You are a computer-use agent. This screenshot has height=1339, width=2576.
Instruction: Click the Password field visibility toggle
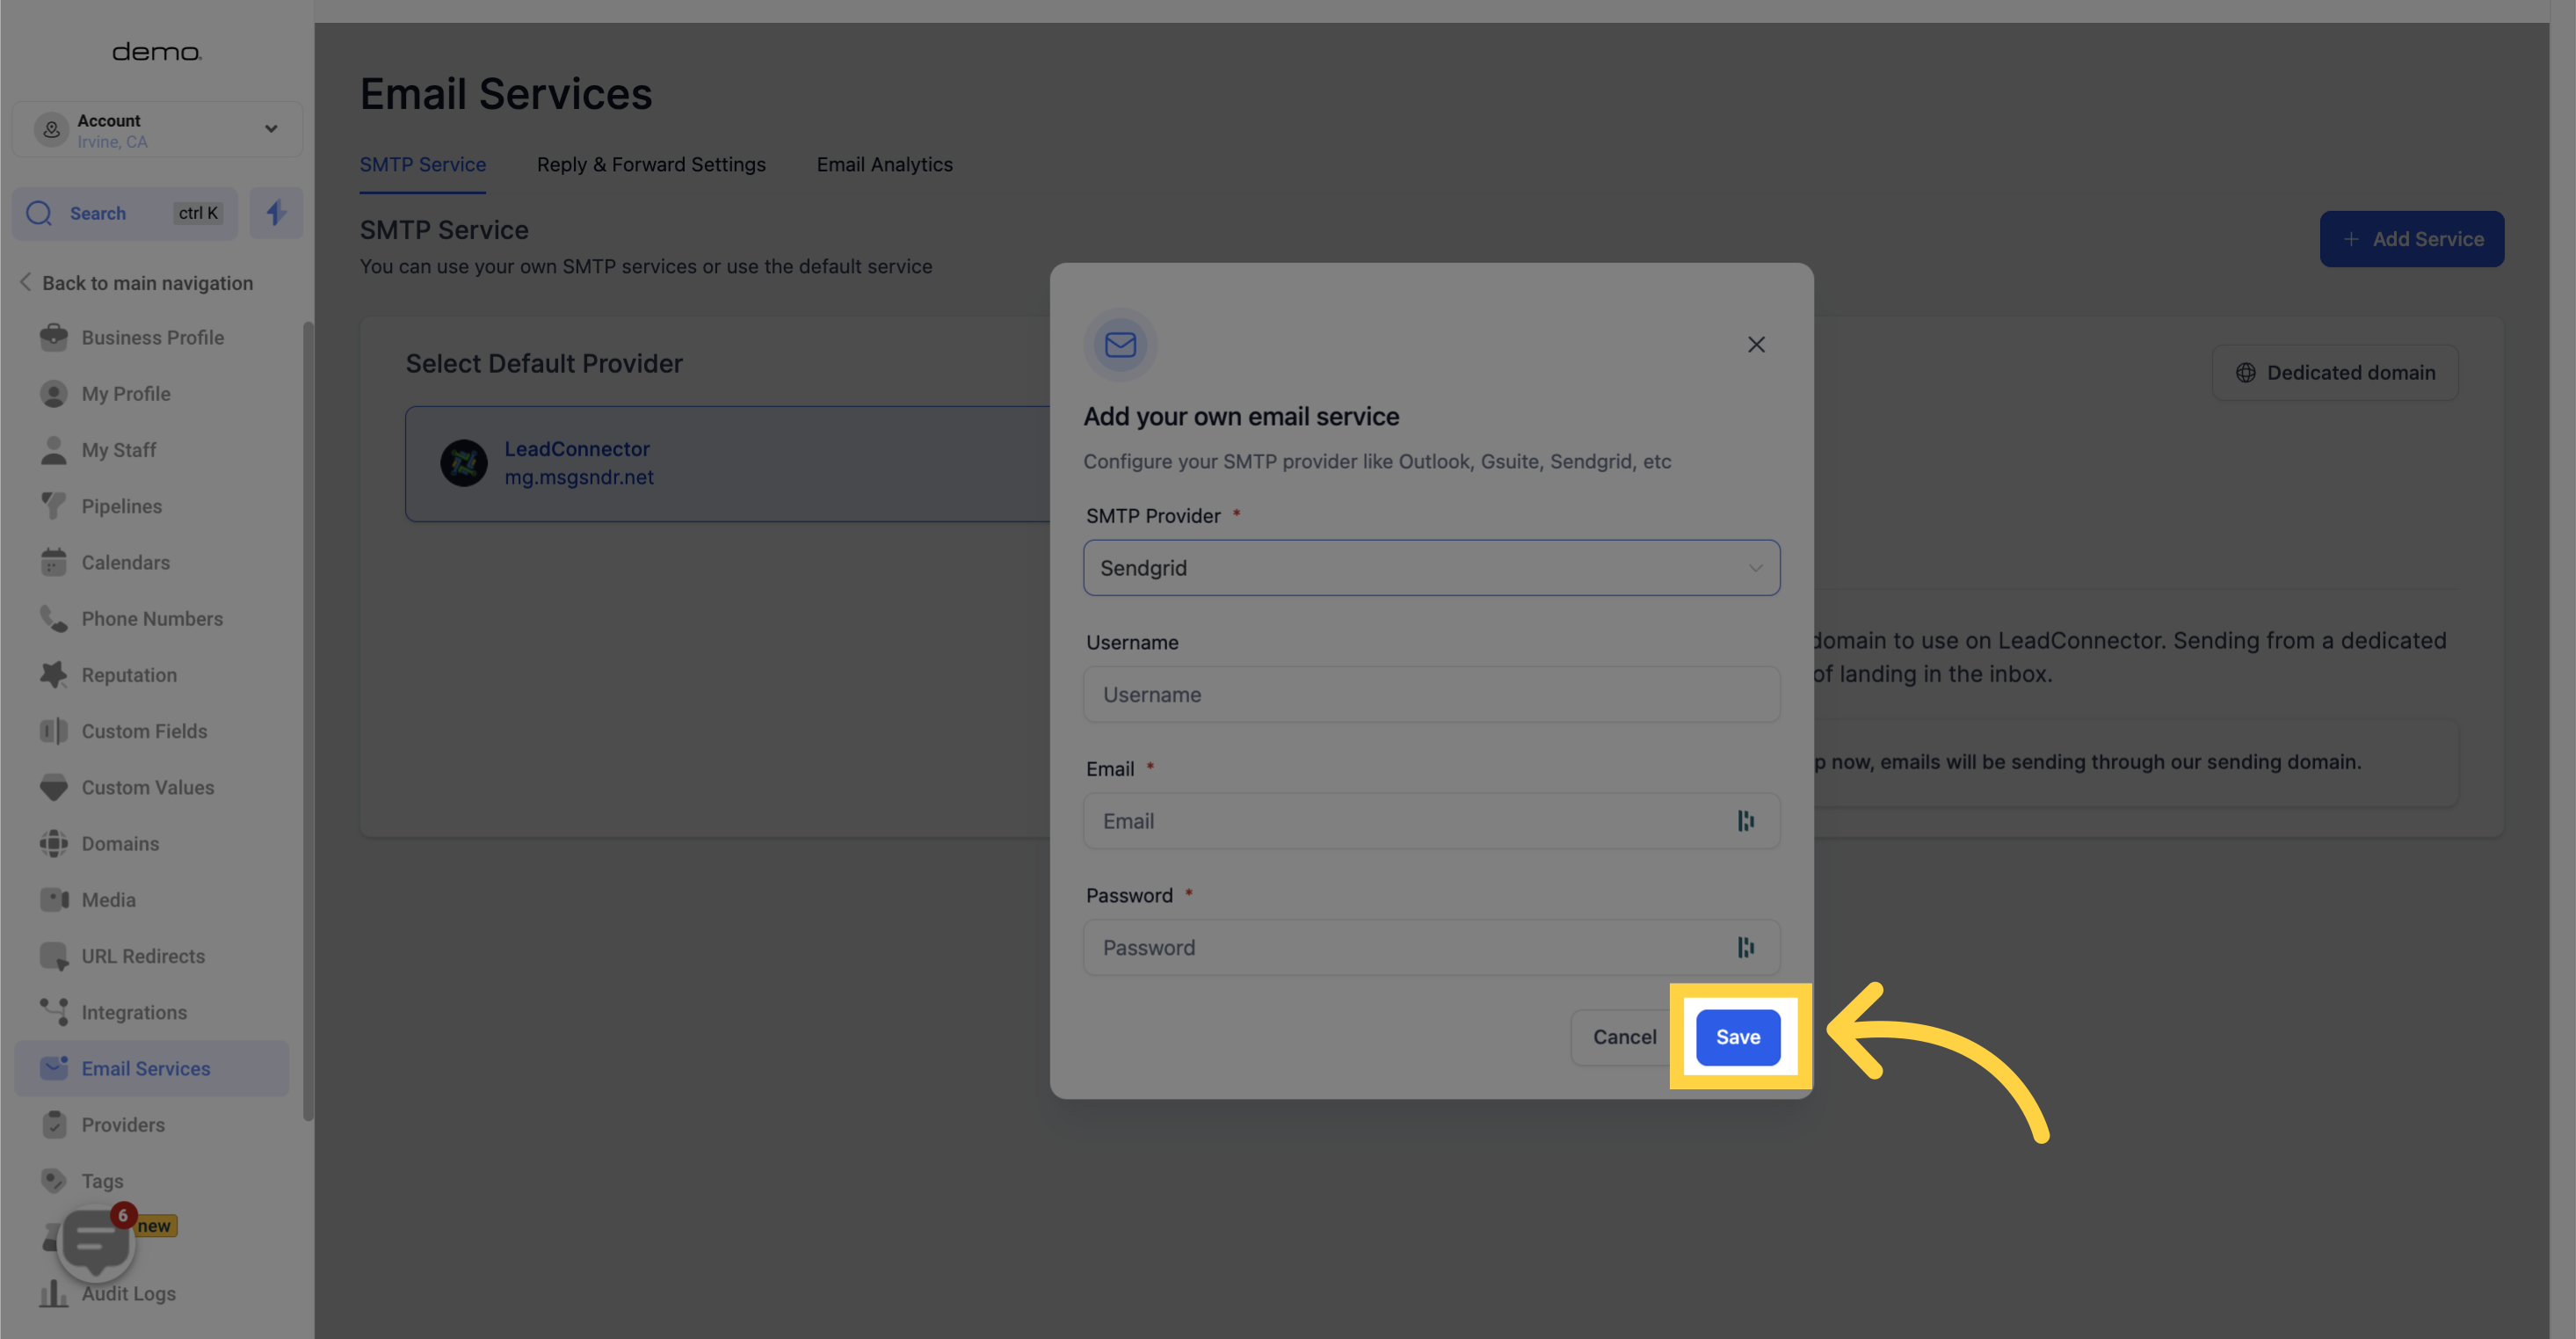[x=1746, y=947]
